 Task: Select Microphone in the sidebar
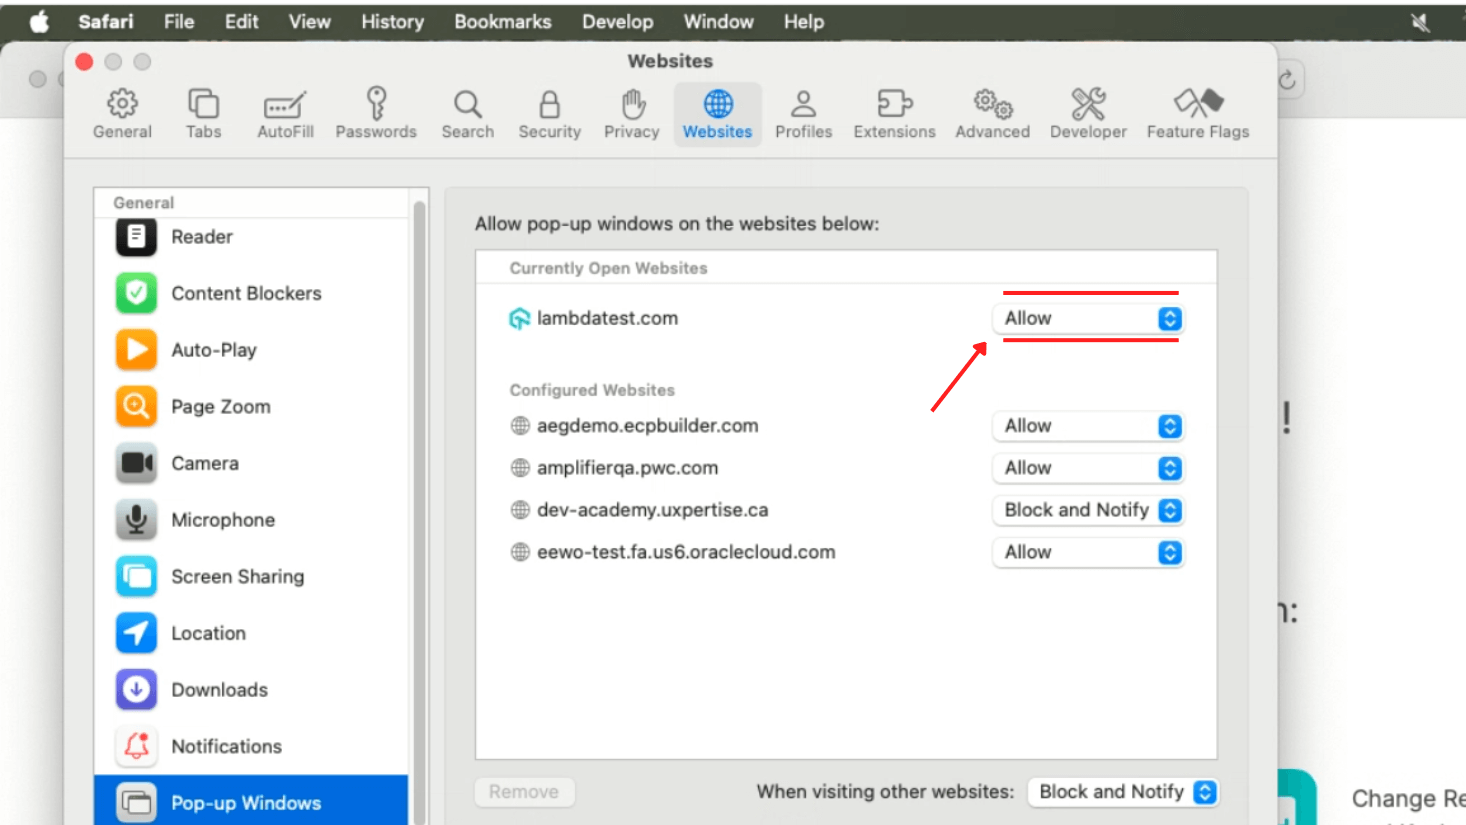(x=251, y=520)
